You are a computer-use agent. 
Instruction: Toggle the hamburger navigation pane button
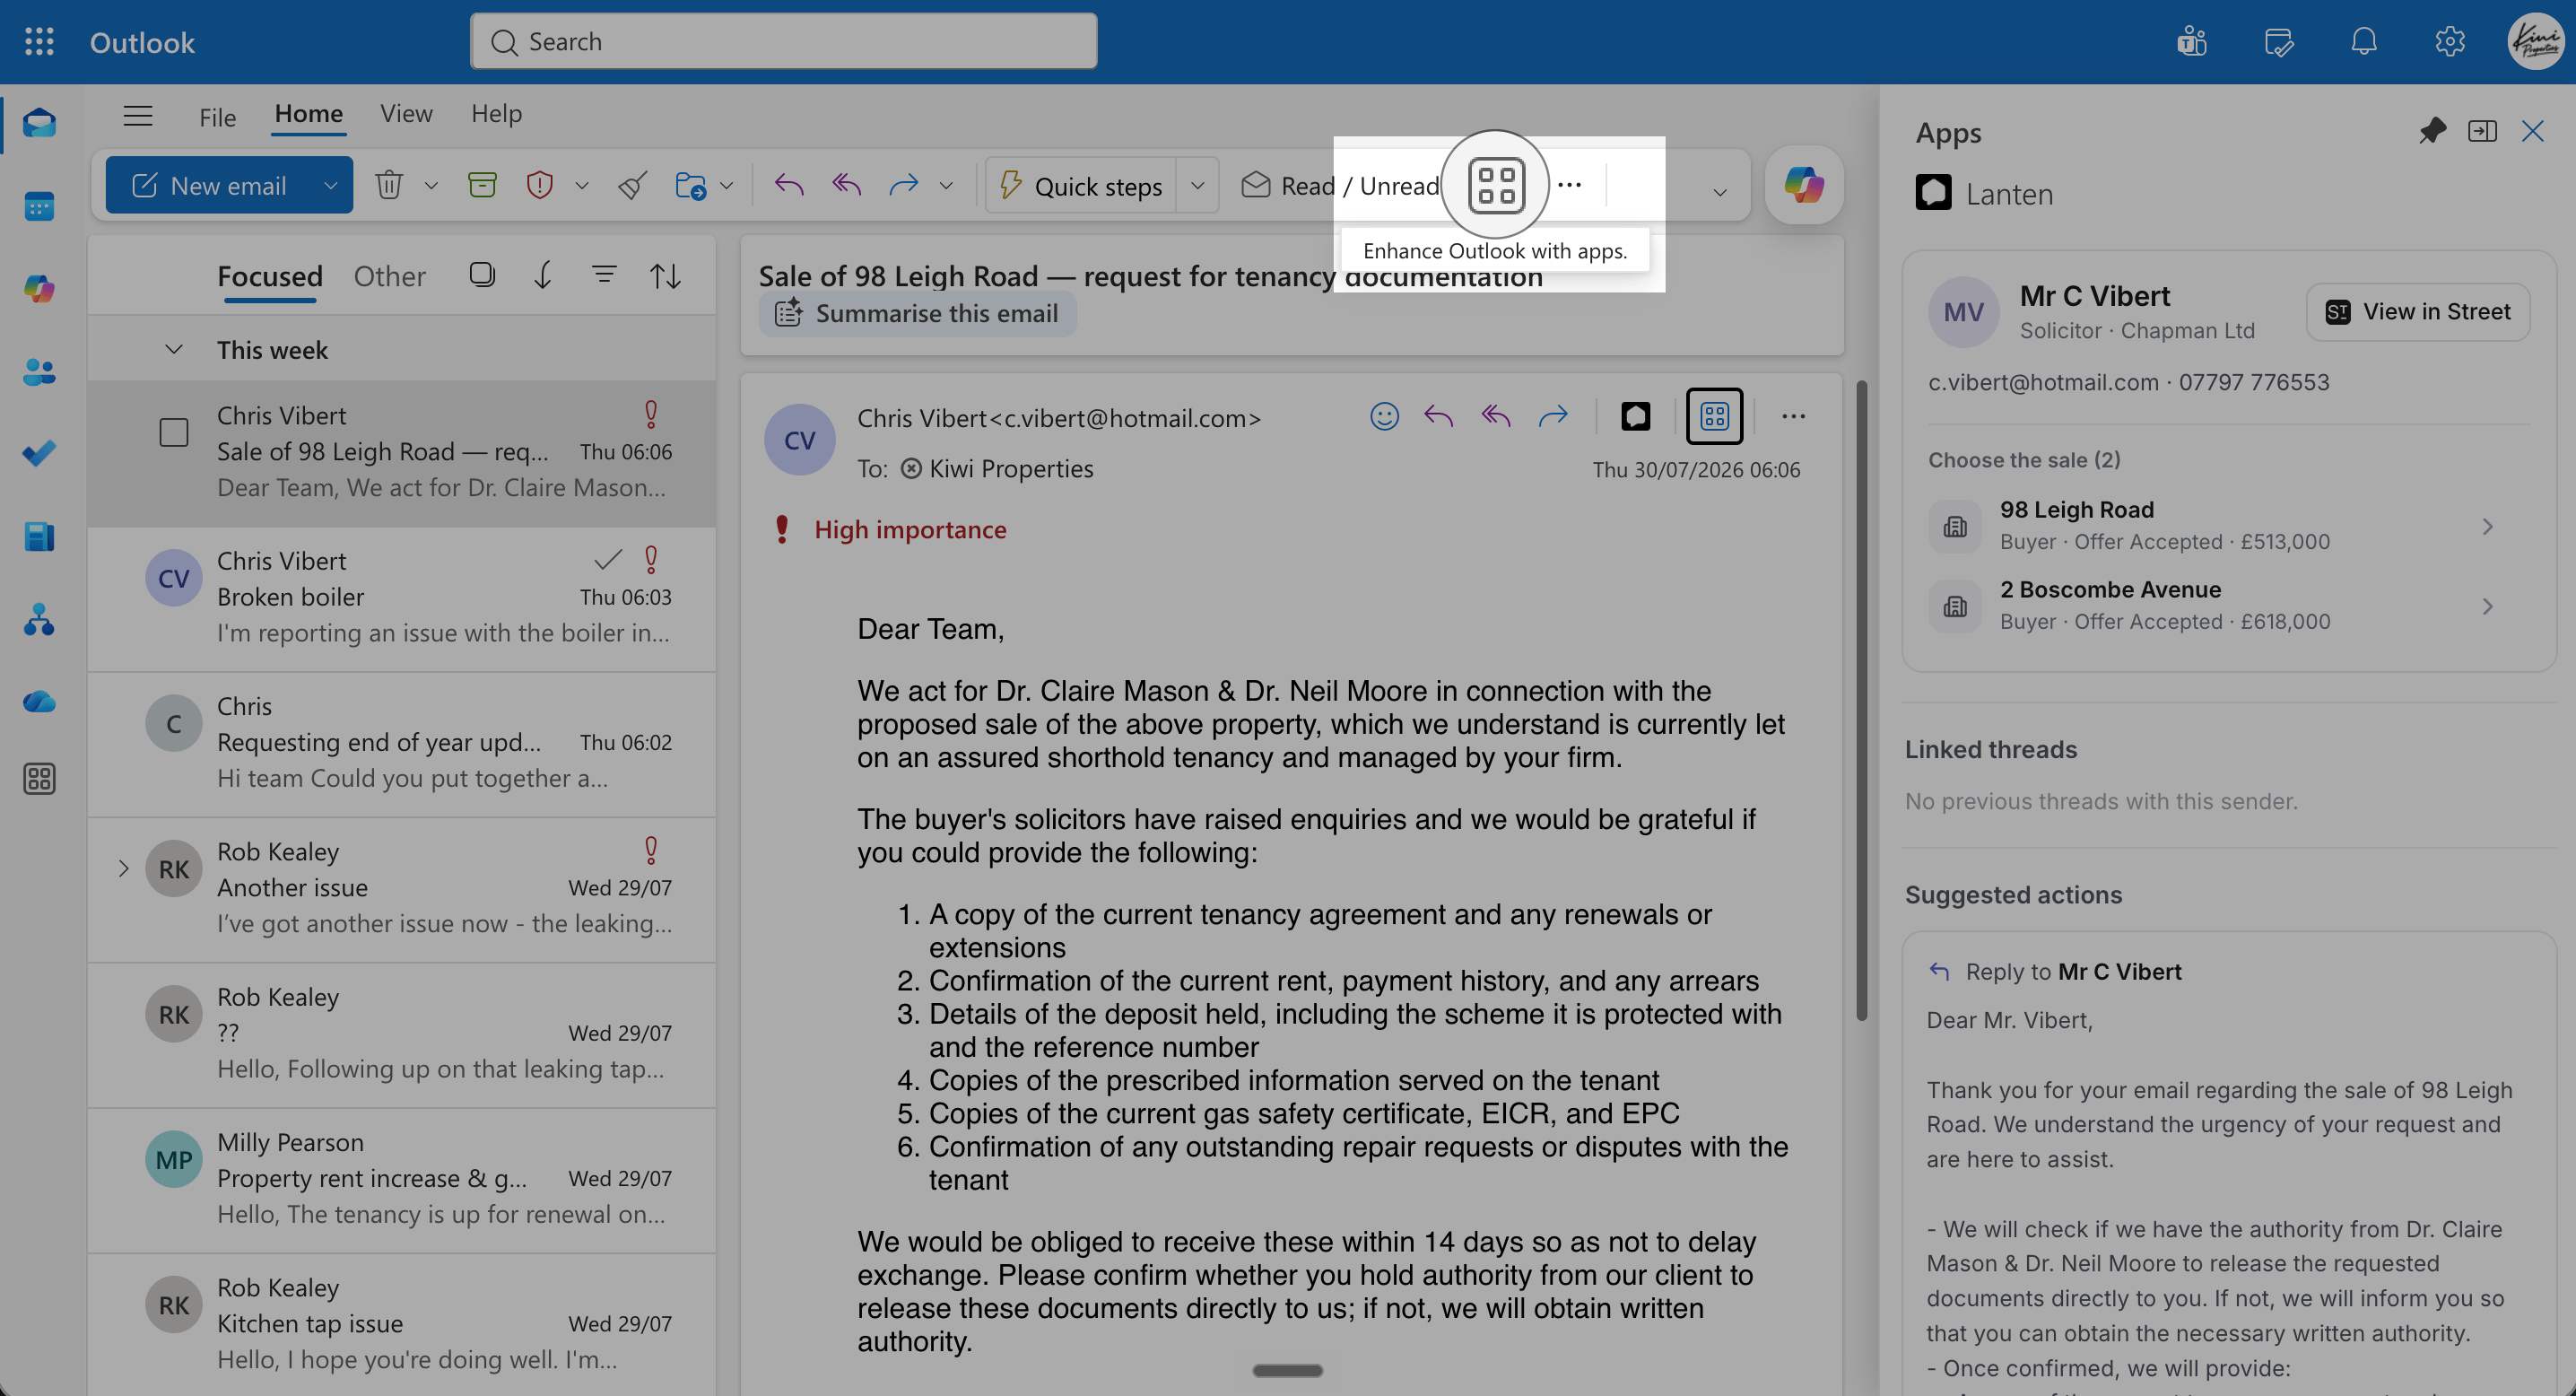(138, 116)
